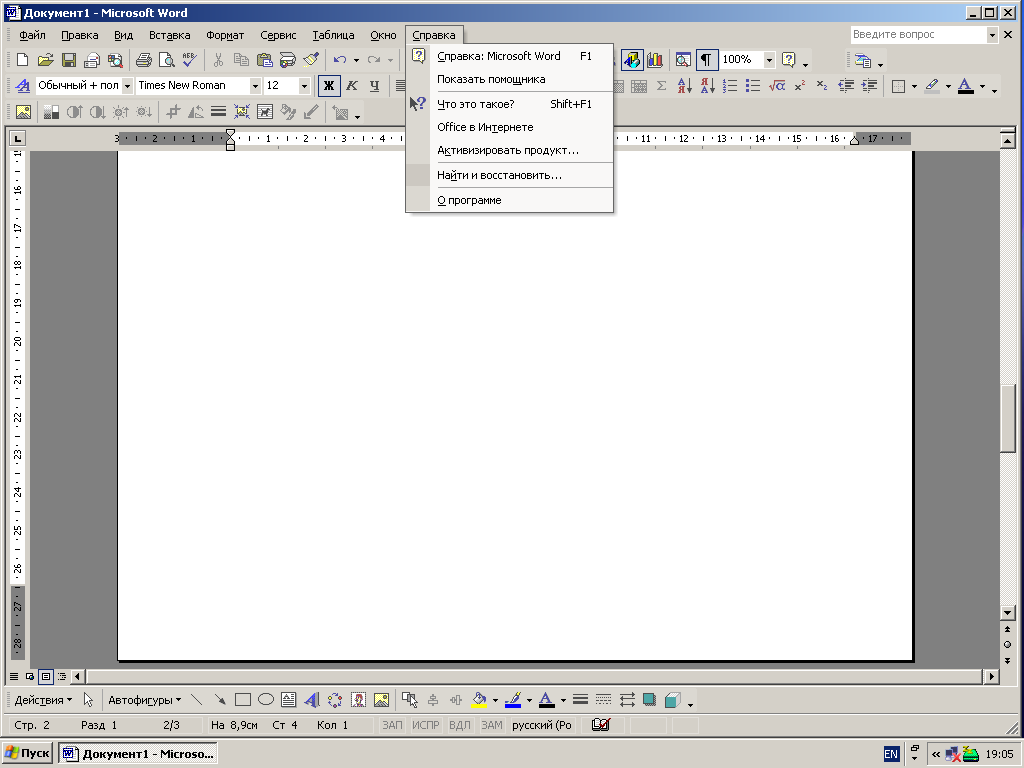Expand the undo history arrow
1024x768 pixels.
(356, 60)
